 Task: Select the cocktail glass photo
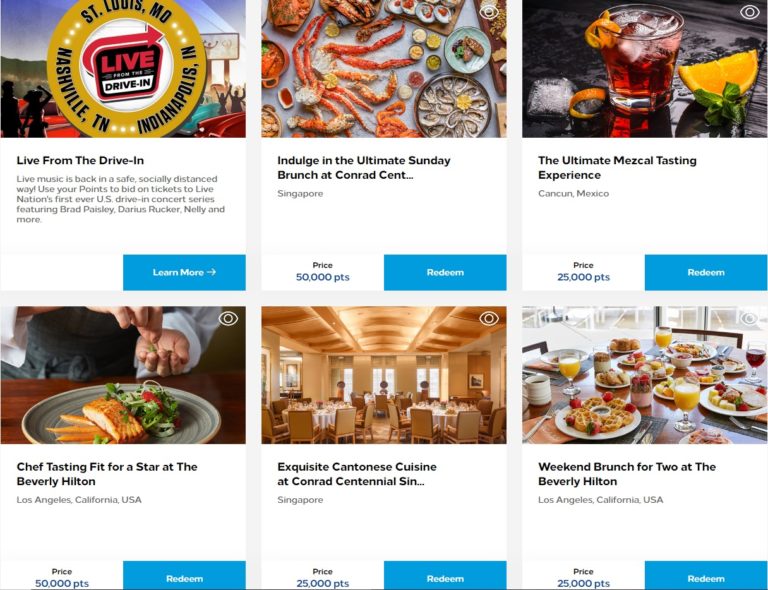pos(645,69)
